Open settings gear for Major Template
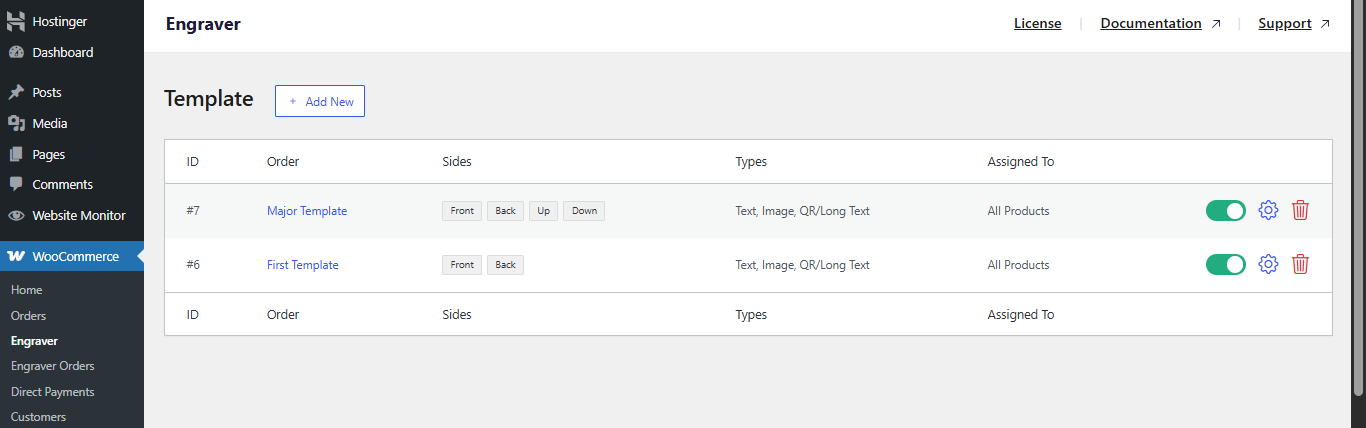This screenshot has width=1366, height=428. [1268, 210]
